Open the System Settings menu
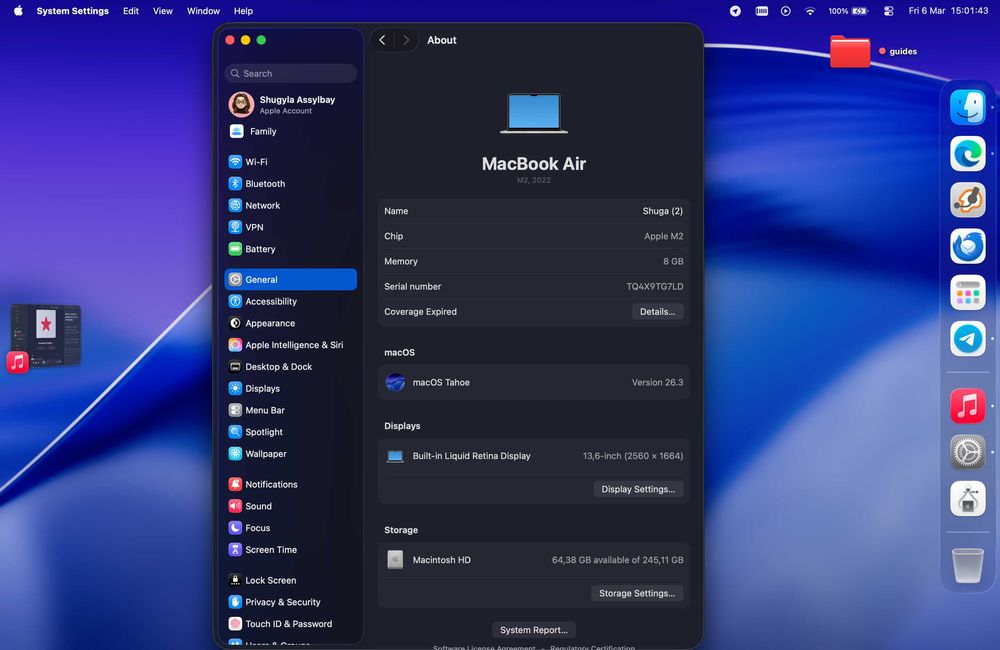The height and width of the screenshot is (650, 1000). coord(73,11)
